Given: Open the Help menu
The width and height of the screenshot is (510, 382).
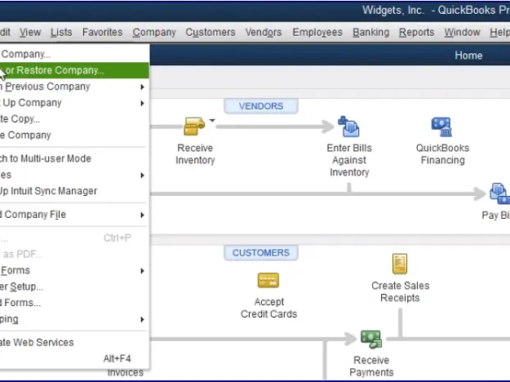Looking at the screenshot, I should tap(500, 32).
